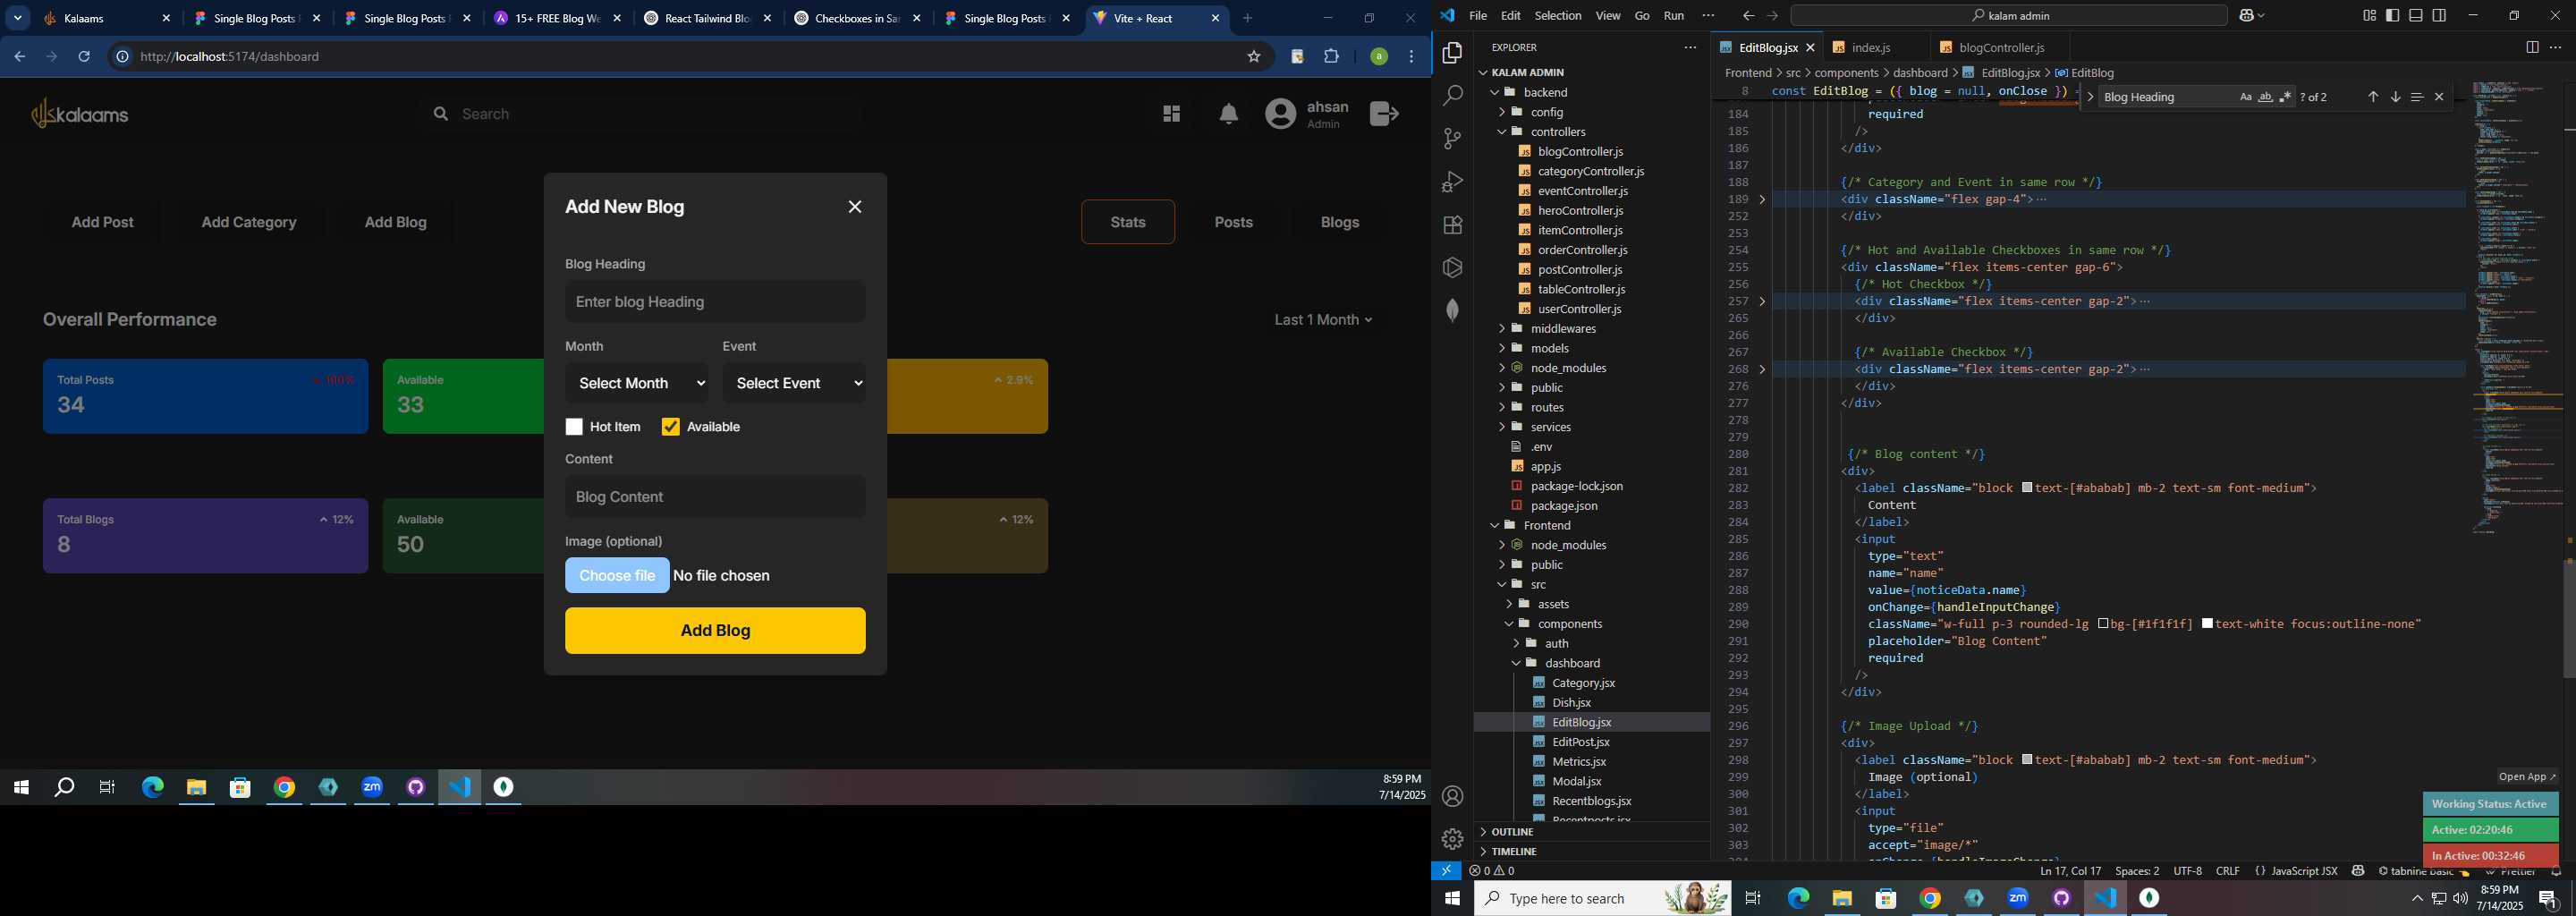The height and width of the screenshot is (916, 2576).
Task: Bookmark this page with the star icon
Action: click(x=1254, y=57)
